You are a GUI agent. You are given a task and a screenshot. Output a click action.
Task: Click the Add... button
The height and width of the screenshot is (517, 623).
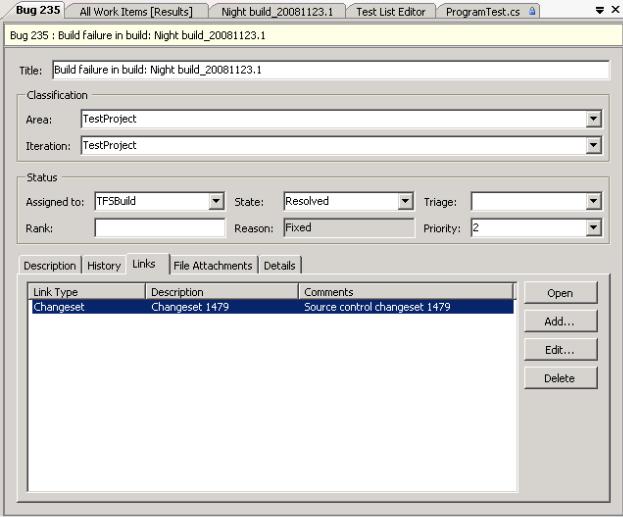[560, 321]
